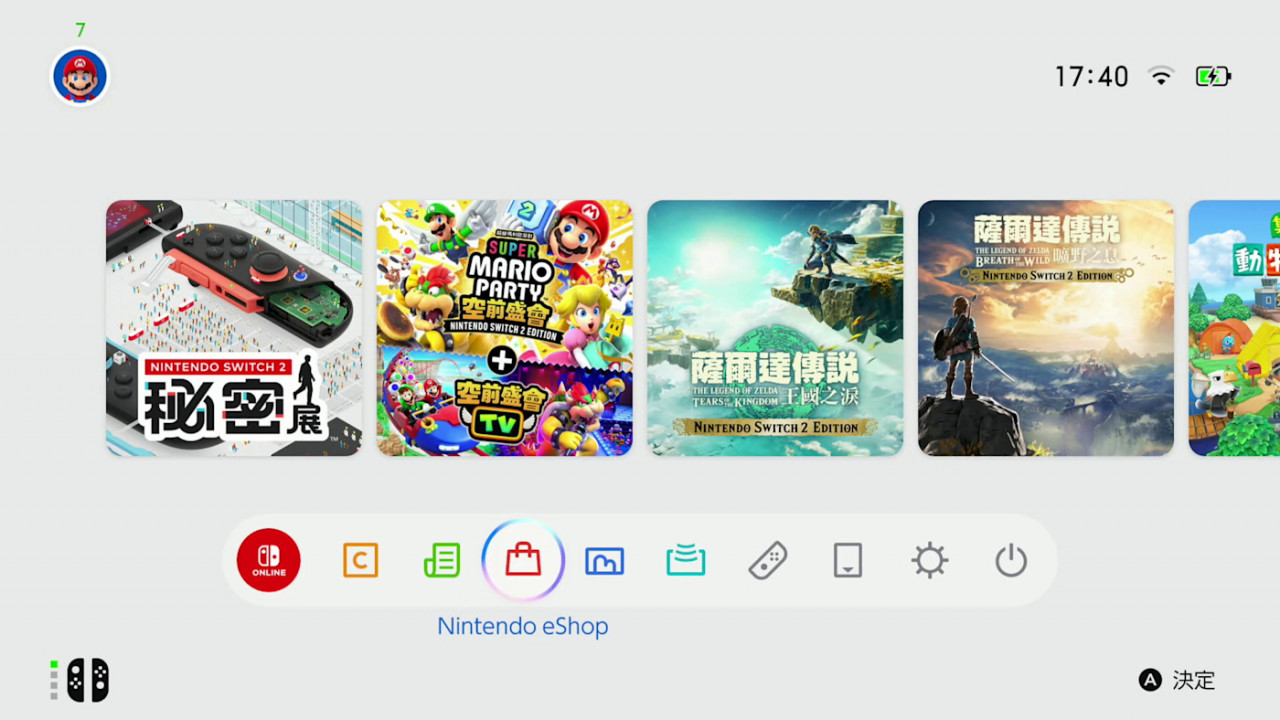Open Nintendo Switch Online icon
Image resolution: width=1280 pixels, height=720 pixels.
click(x=269, y=560)
